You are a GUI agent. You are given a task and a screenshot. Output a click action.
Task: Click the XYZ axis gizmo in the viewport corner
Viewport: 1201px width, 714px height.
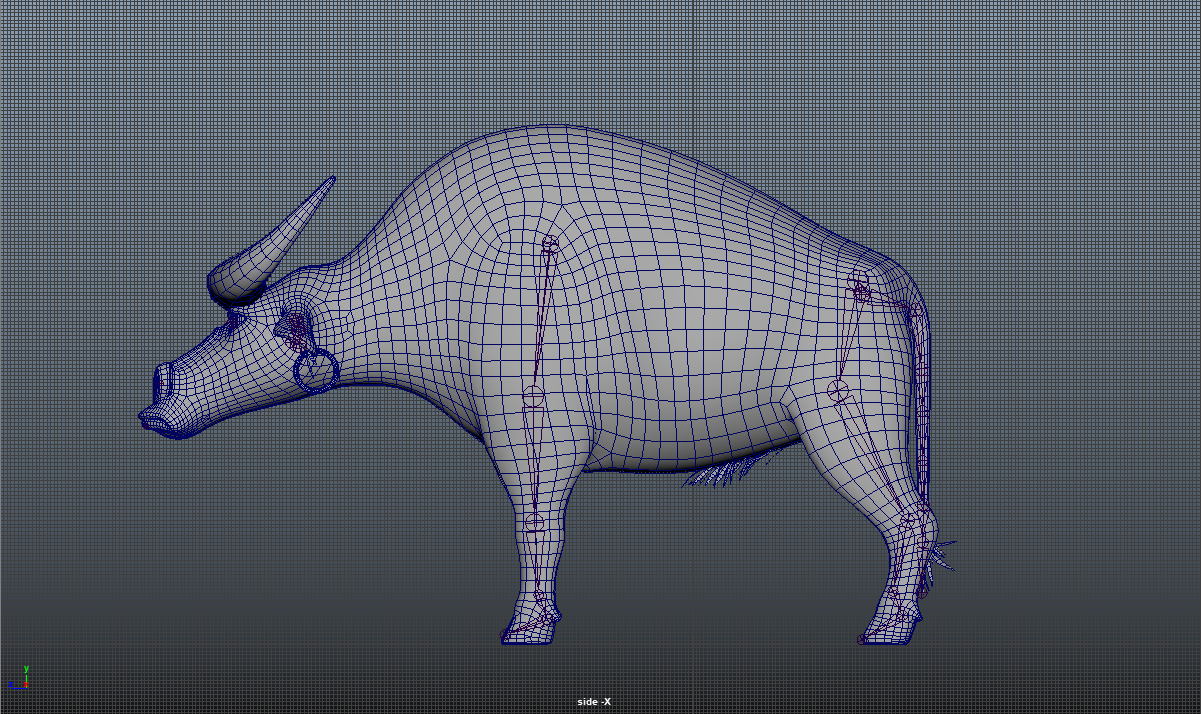[x=18, y=678]
